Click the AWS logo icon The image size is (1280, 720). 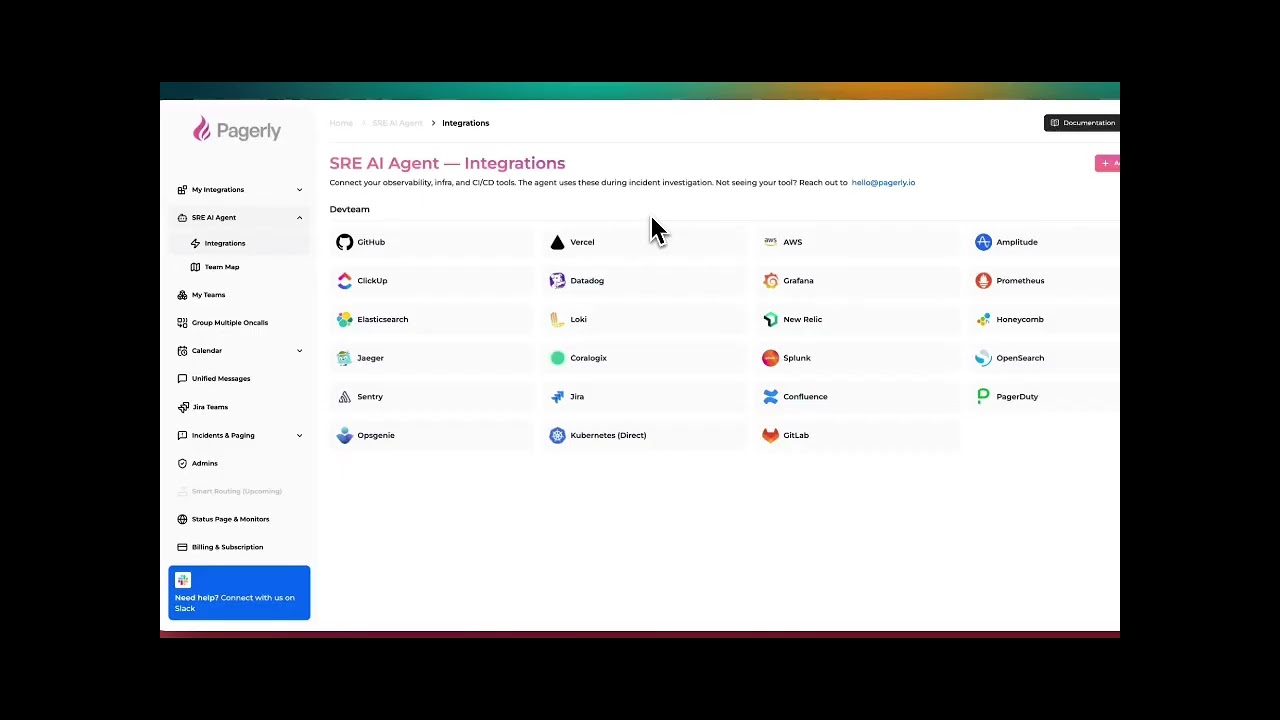770,242
